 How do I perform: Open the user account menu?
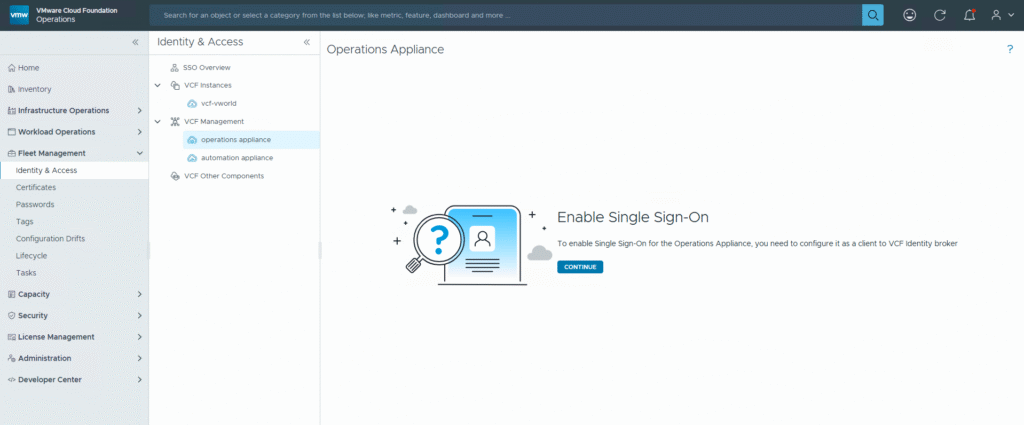click(x=999, y=15)
